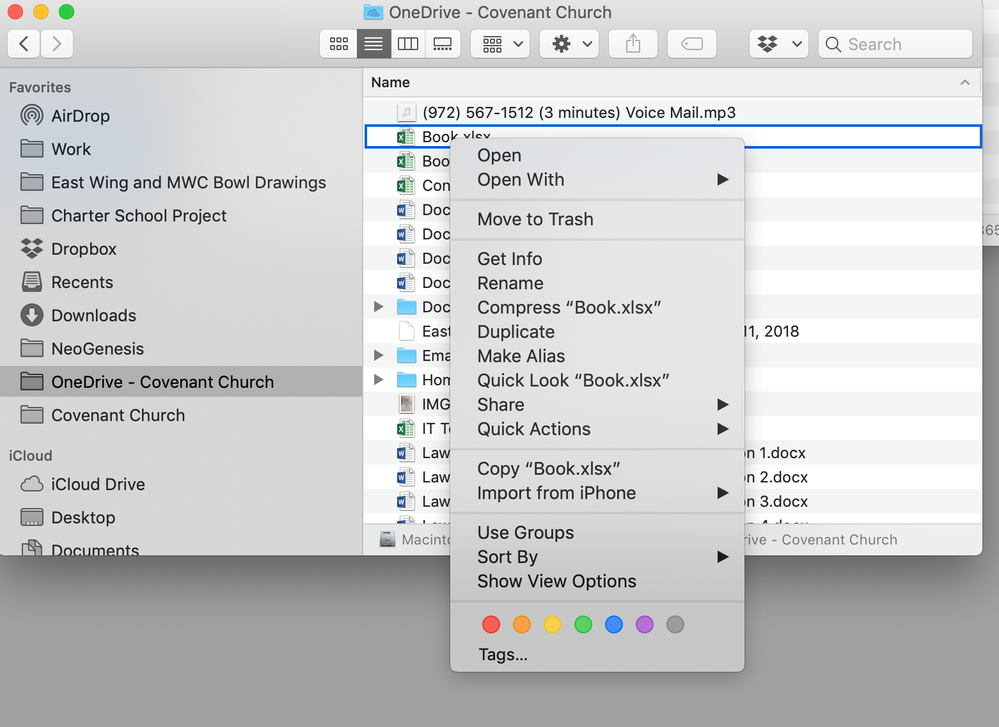The image size is (999, 727).
Task: Select the IMG image file thumbnail
Action: 406,404
